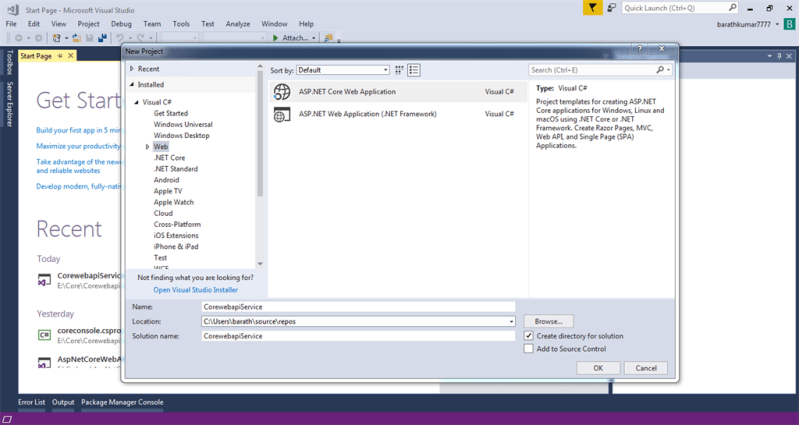This screenshot has height=425, width=799.
Task: Click the Browse... button
Action: [549, 322]
